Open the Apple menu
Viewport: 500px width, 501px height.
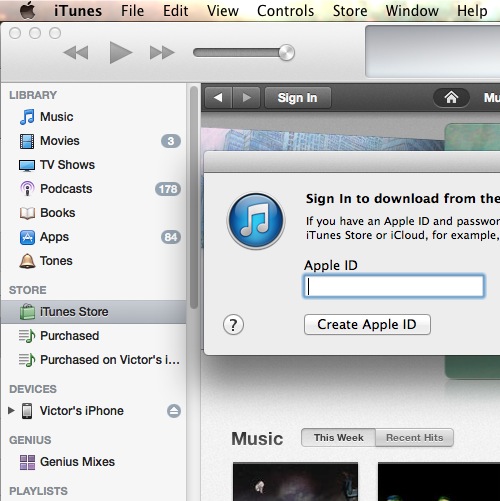coord(28,10)
